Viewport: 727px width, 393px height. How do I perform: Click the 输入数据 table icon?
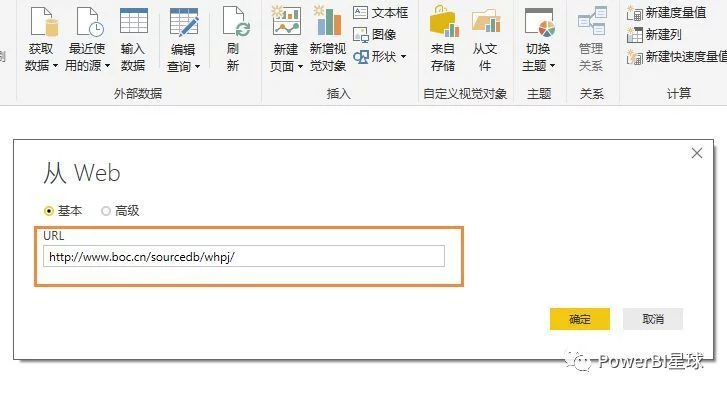click(134, 21)
